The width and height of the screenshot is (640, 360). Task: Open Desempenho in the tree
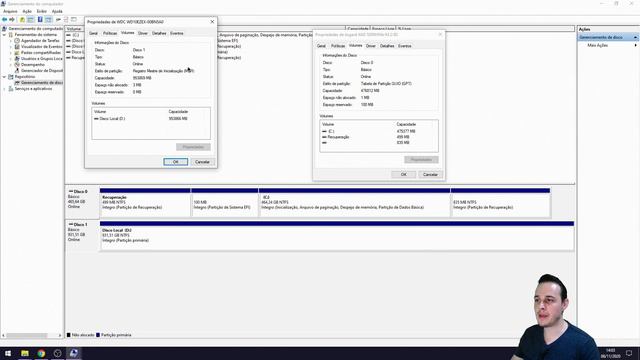click(x=33, y=64)
